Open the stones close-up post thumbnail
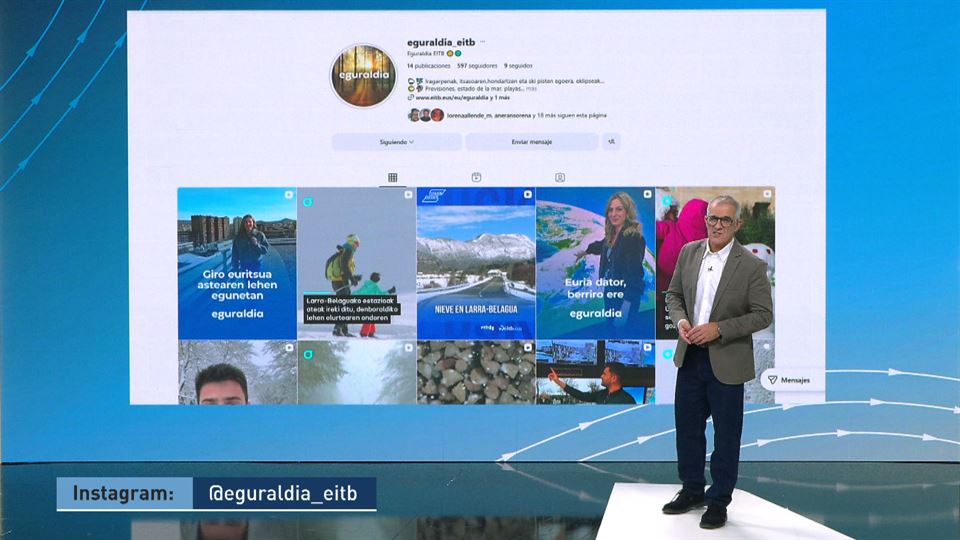 pyautogui.click(x=475, y=372)
